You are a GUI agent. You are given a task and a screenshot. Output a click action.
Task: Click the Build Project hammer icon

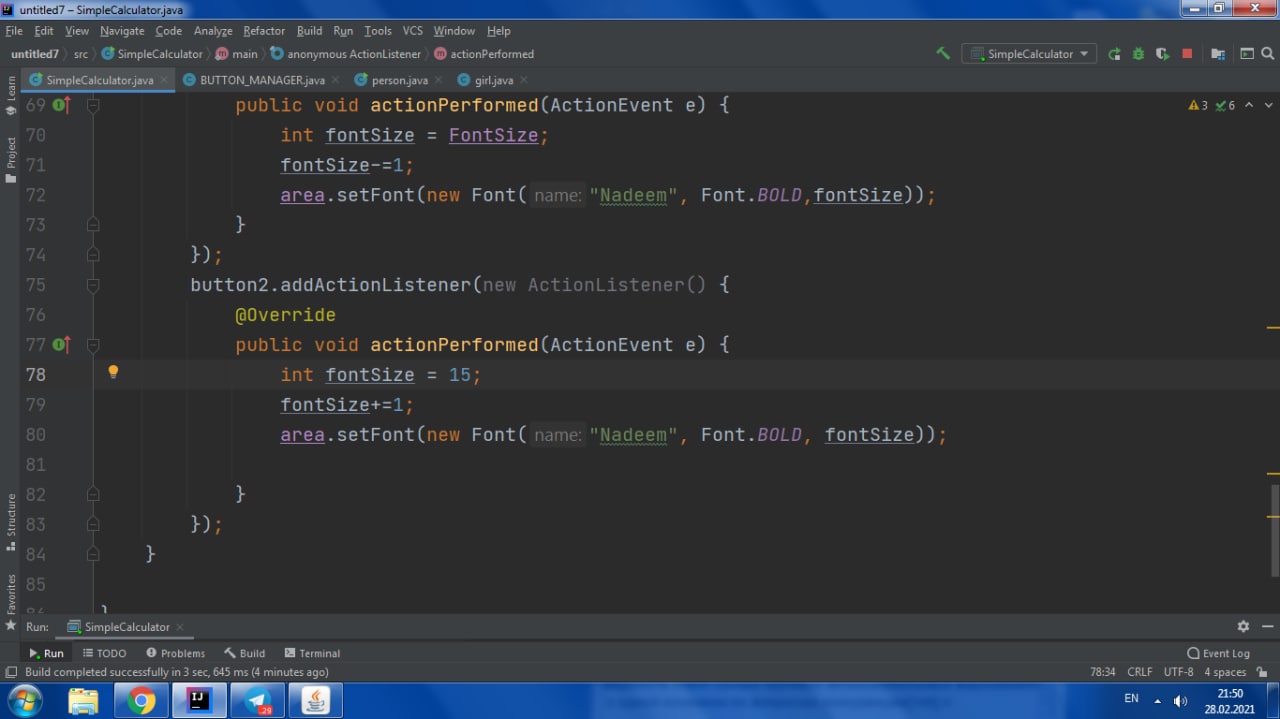tap(943, 54)
